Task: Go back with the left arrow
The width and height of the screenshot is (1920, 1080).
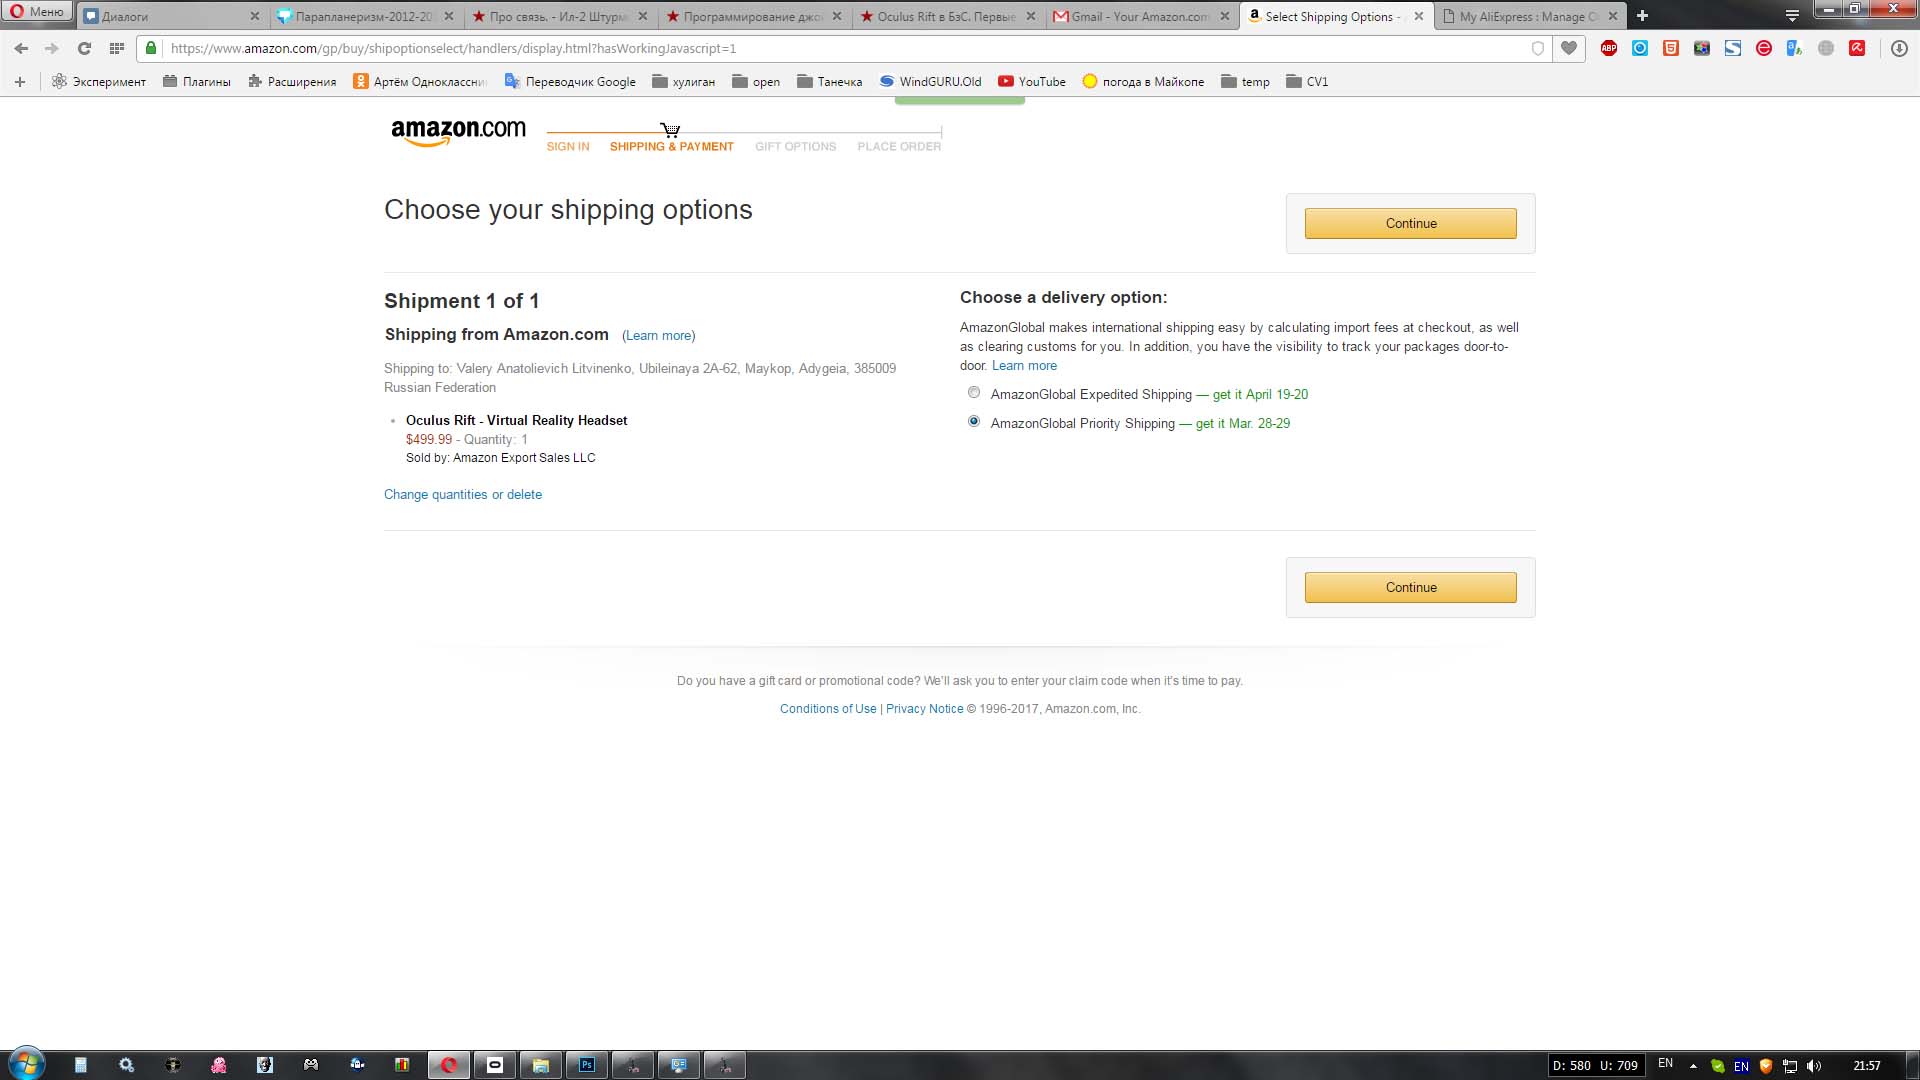Action: [x=21, y=48]
